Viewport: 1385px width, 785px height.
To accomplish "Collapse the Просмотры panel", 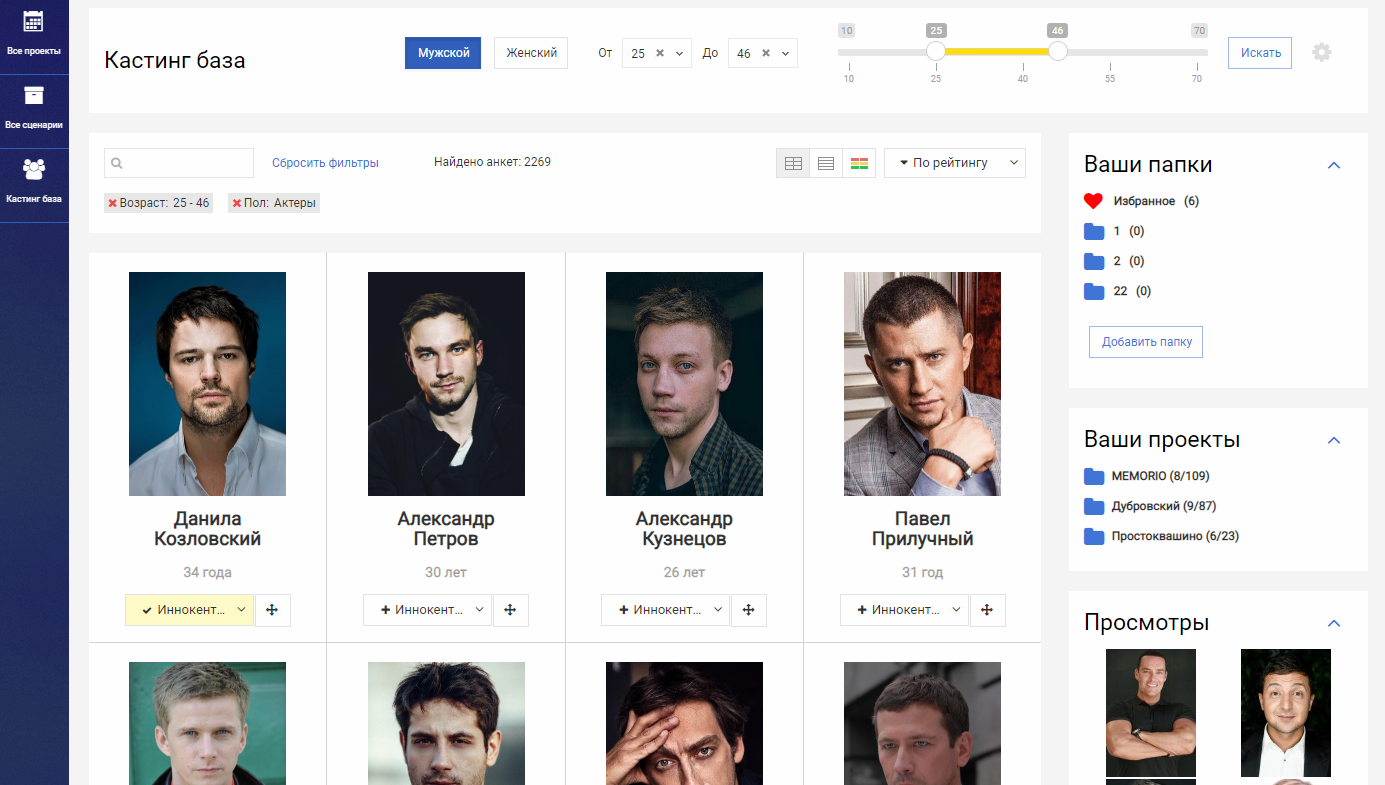I will click(x=1334, y=623).
